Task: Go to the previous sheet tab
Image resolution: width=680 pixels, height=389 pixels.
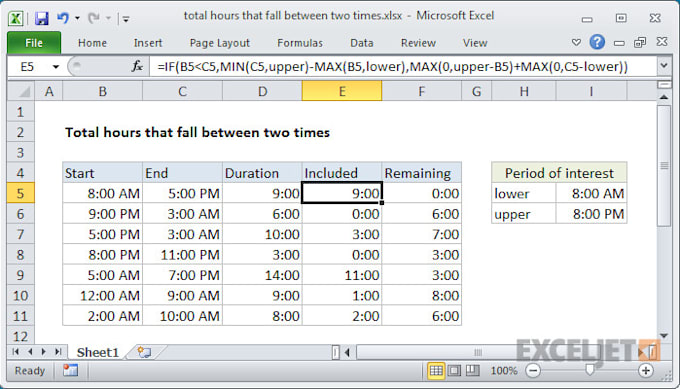Action: tap(30, 352)
